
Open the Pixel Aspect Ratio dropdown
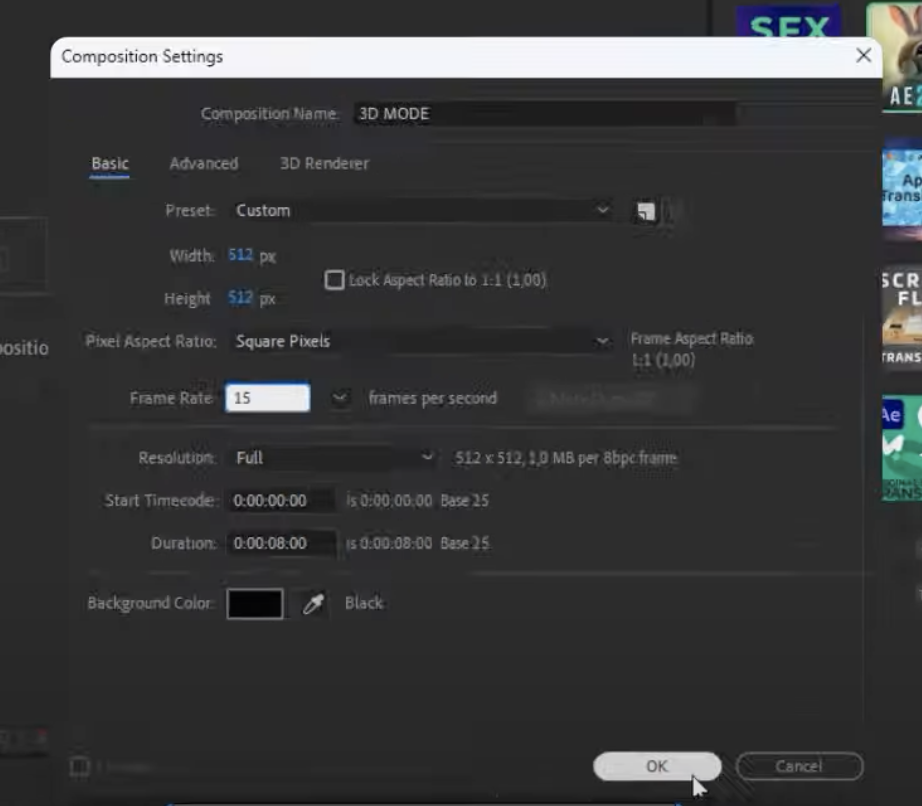click(x=421, y=341)
